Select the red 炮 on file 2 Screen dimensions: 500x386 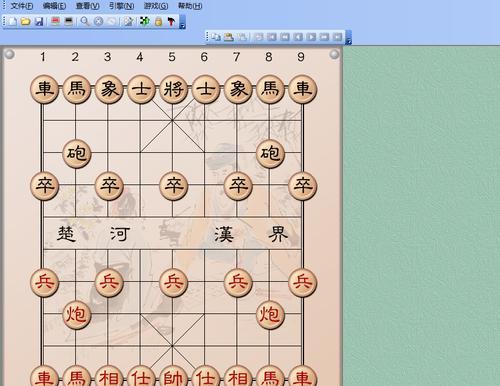pos(76,315)
